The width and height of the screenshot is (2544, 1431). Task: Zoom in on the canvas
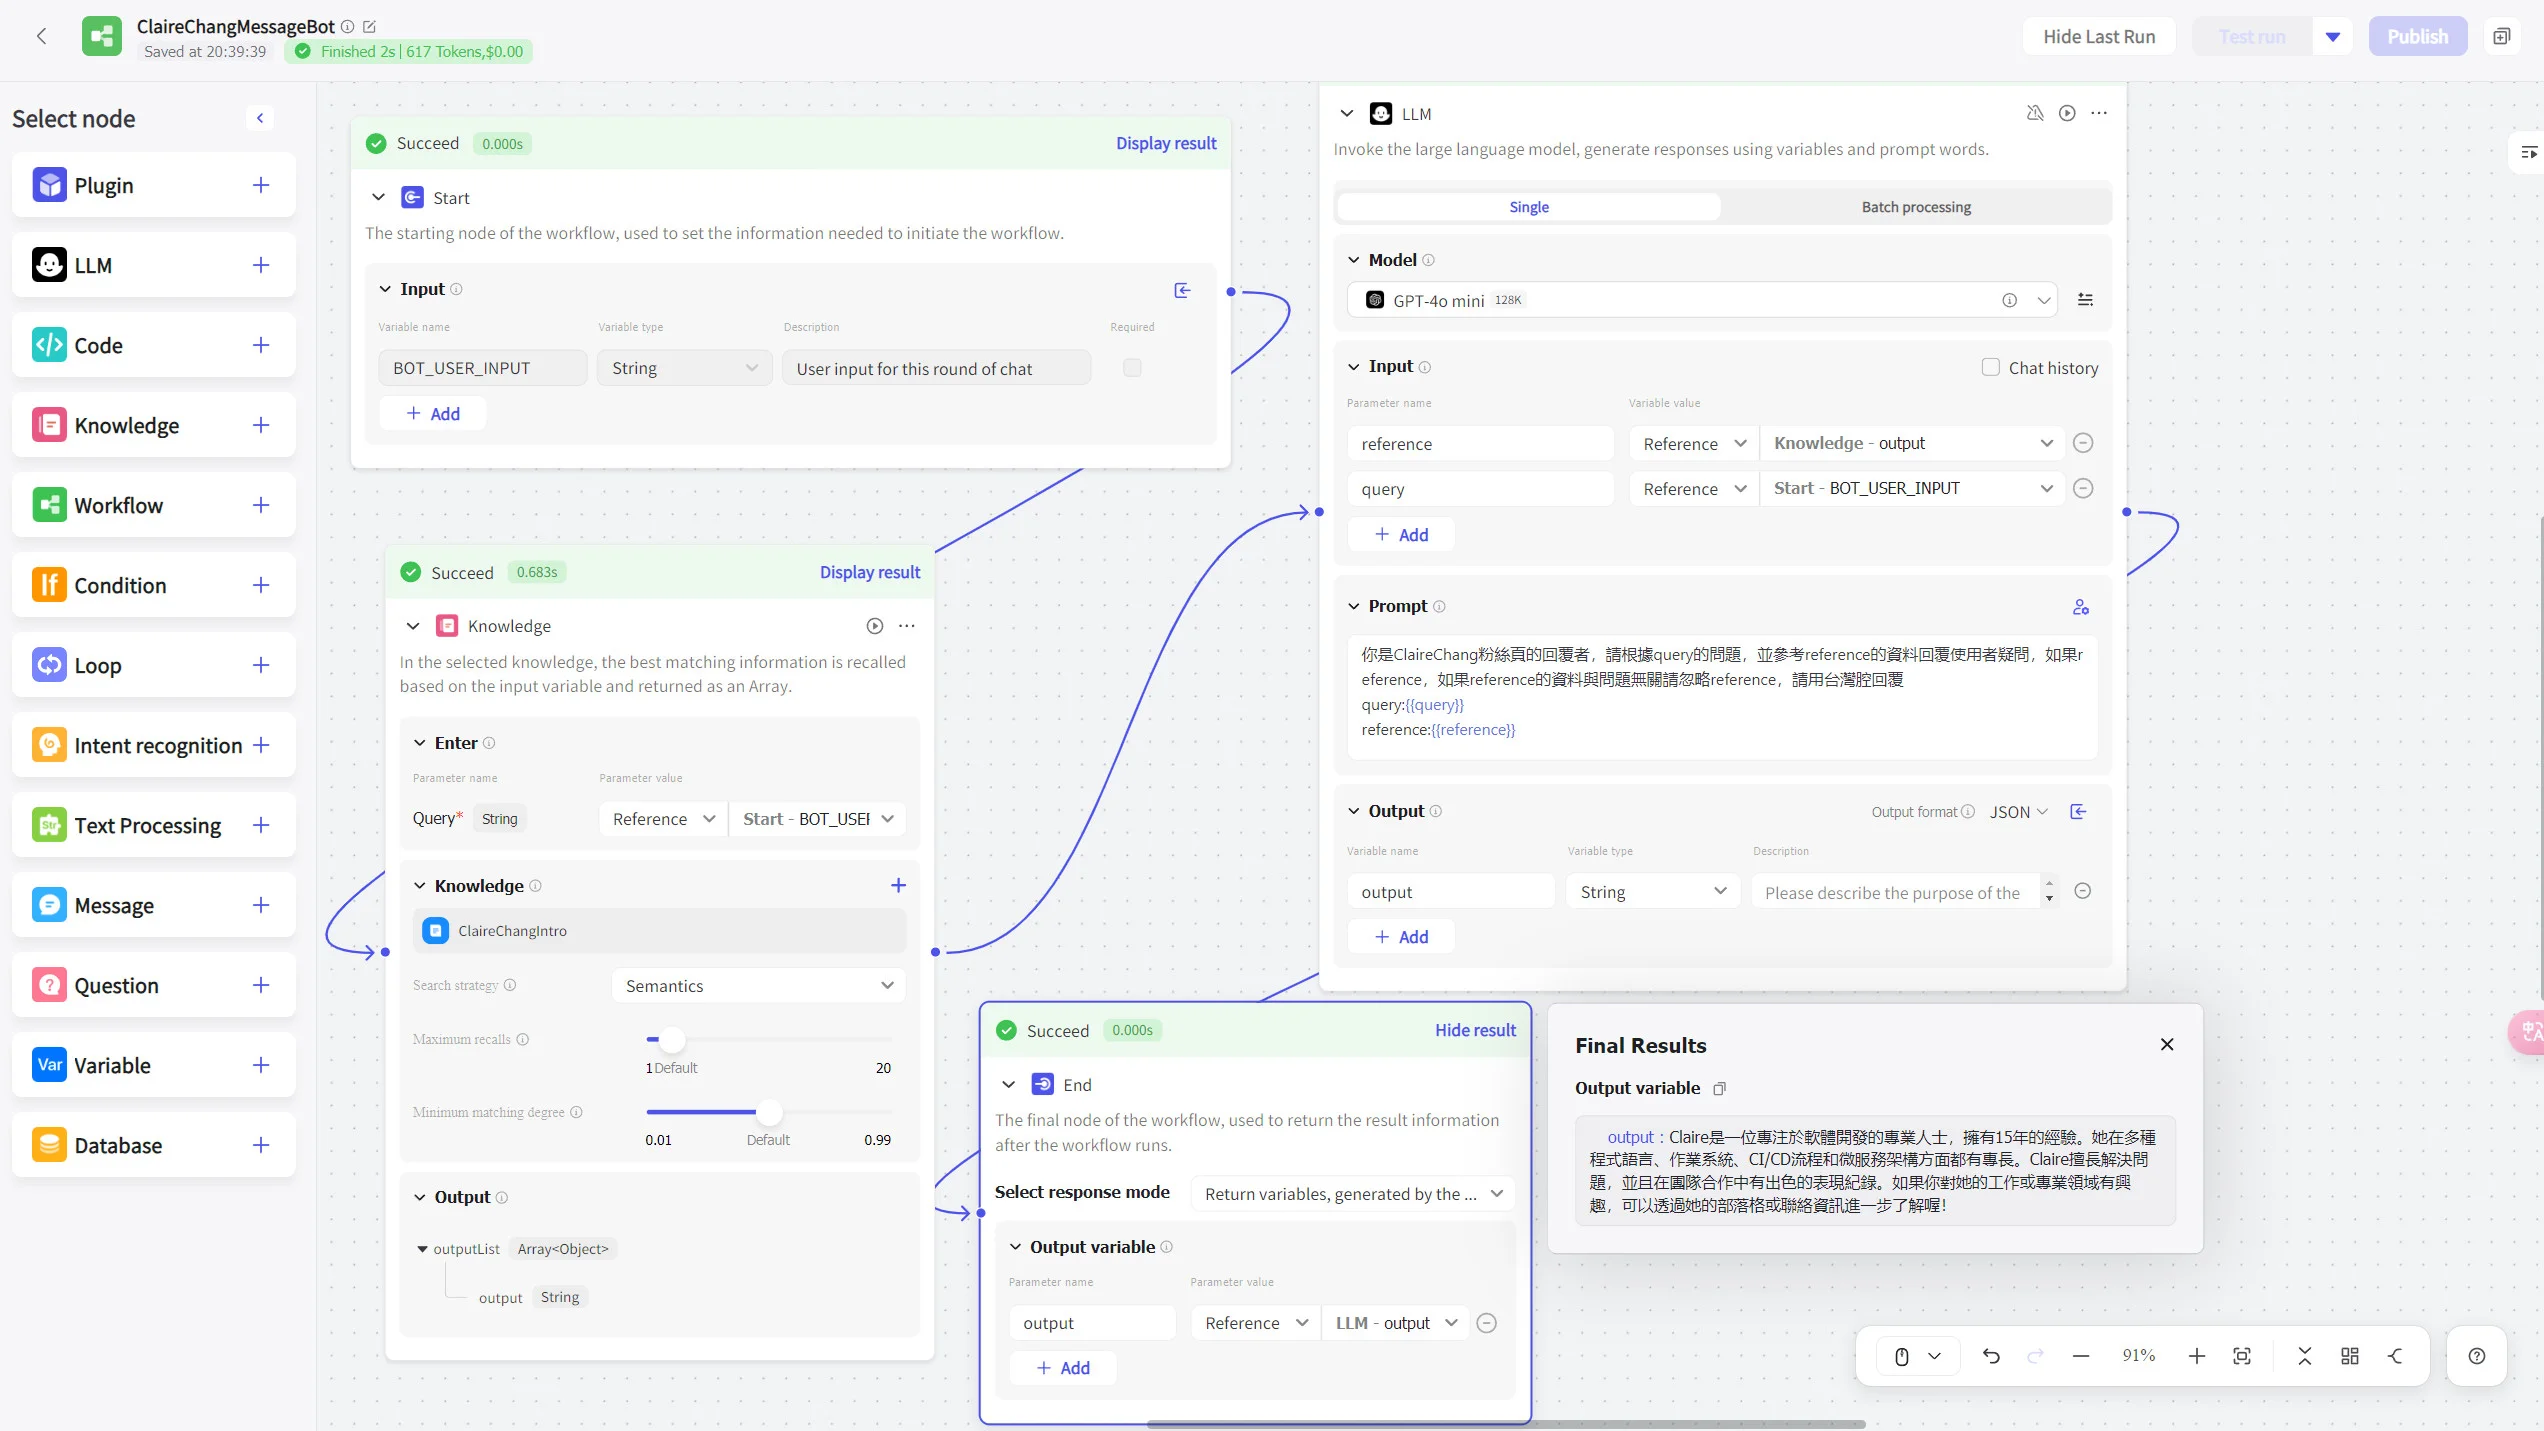(2197, 1356)
